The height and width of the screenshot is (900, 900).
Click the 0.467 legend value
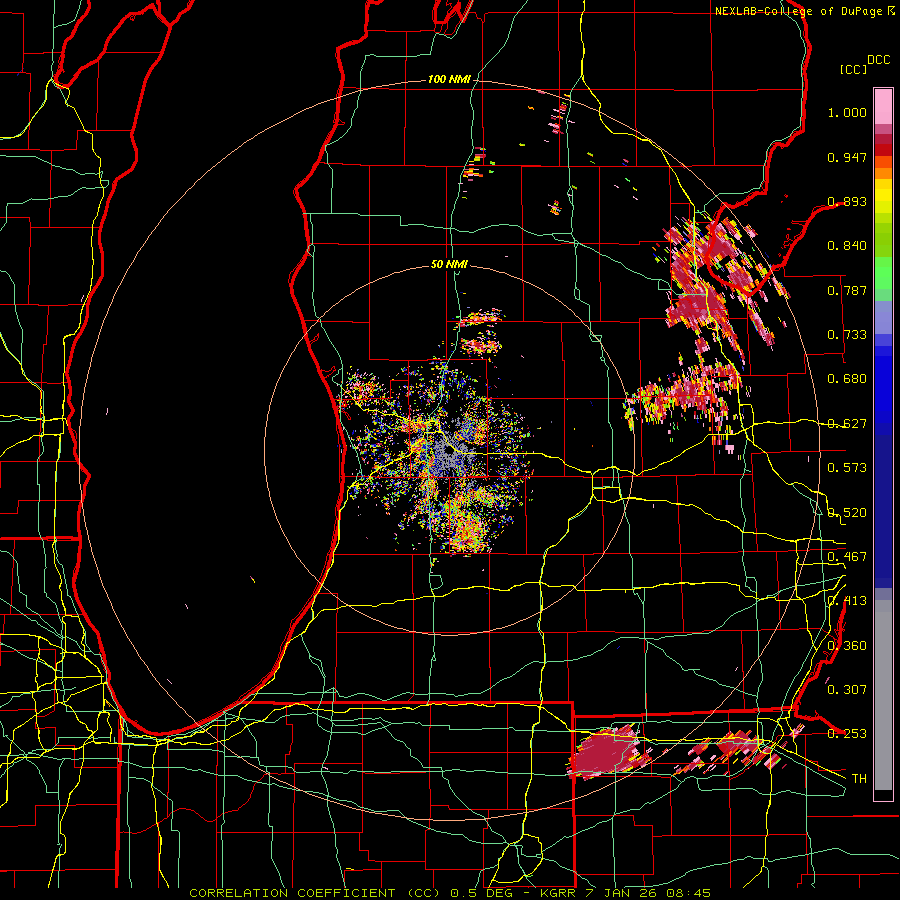[847, 557]
